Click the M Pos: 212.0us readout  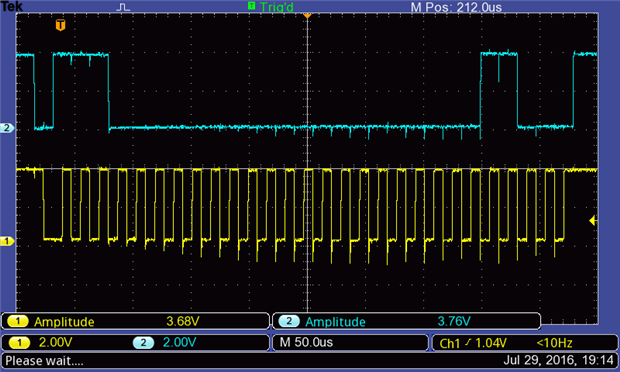(x=456, y=7)
